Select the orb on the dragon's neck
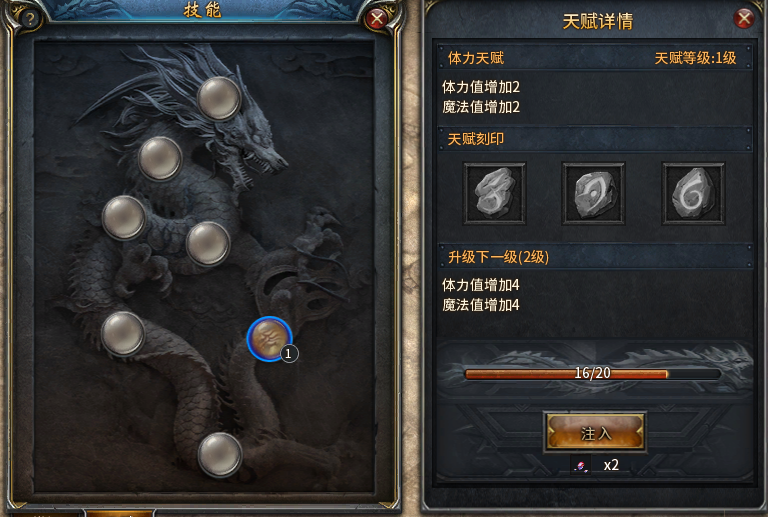 click(x=160, y=159)
